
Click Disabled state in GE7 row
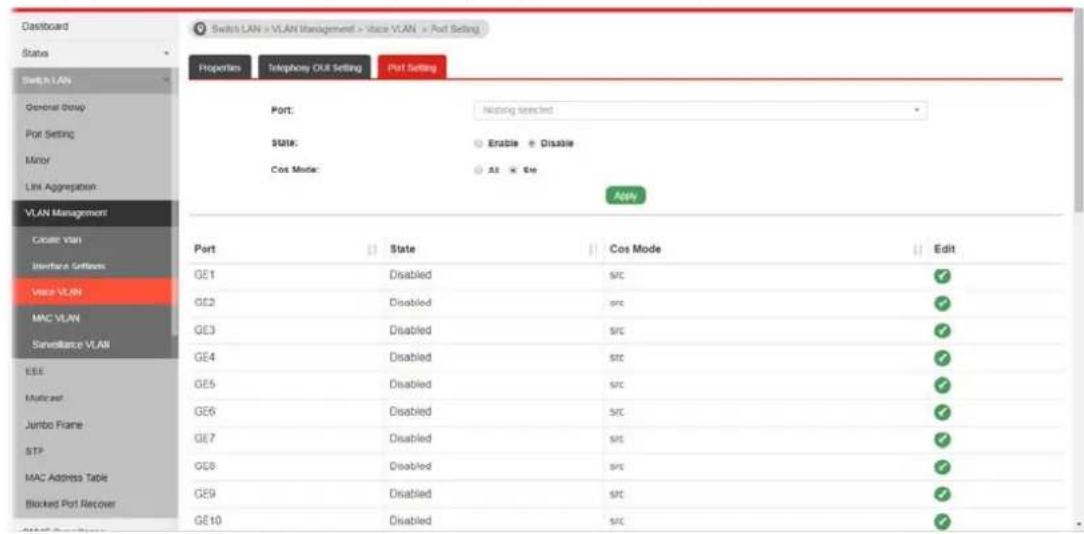411,439
